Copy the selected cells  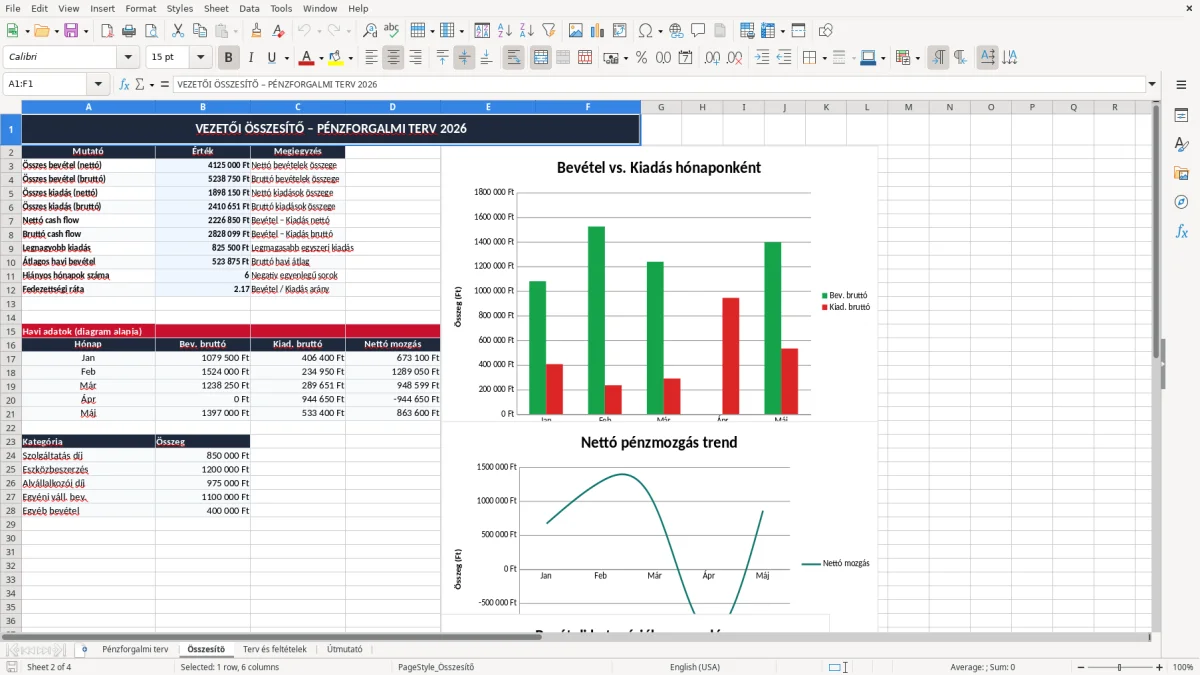(200, 31)
